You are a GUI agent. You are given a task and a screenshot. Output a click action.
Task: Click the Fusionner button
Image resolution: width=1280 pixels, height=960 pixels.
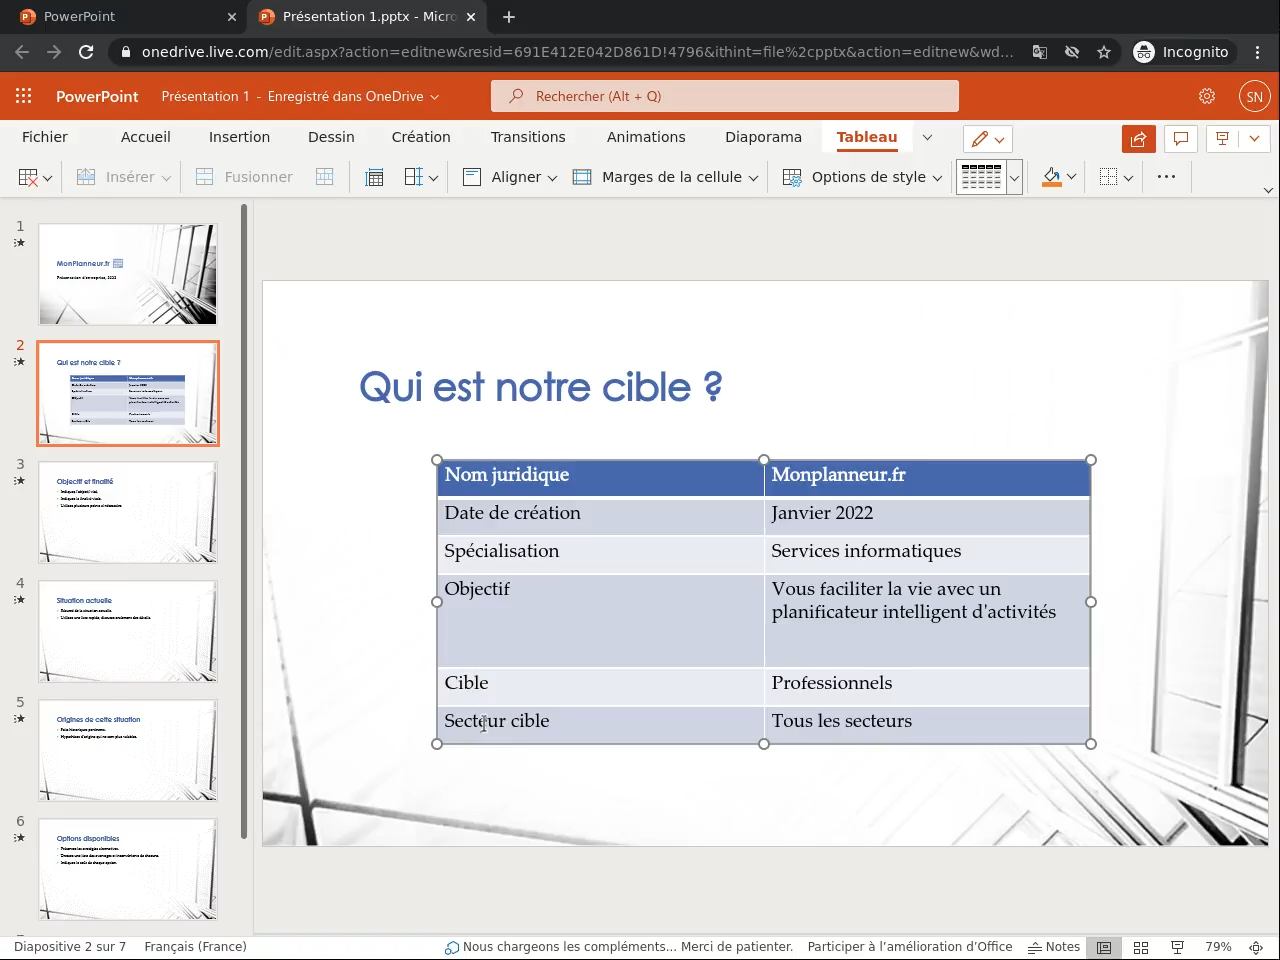coord(244,177)
